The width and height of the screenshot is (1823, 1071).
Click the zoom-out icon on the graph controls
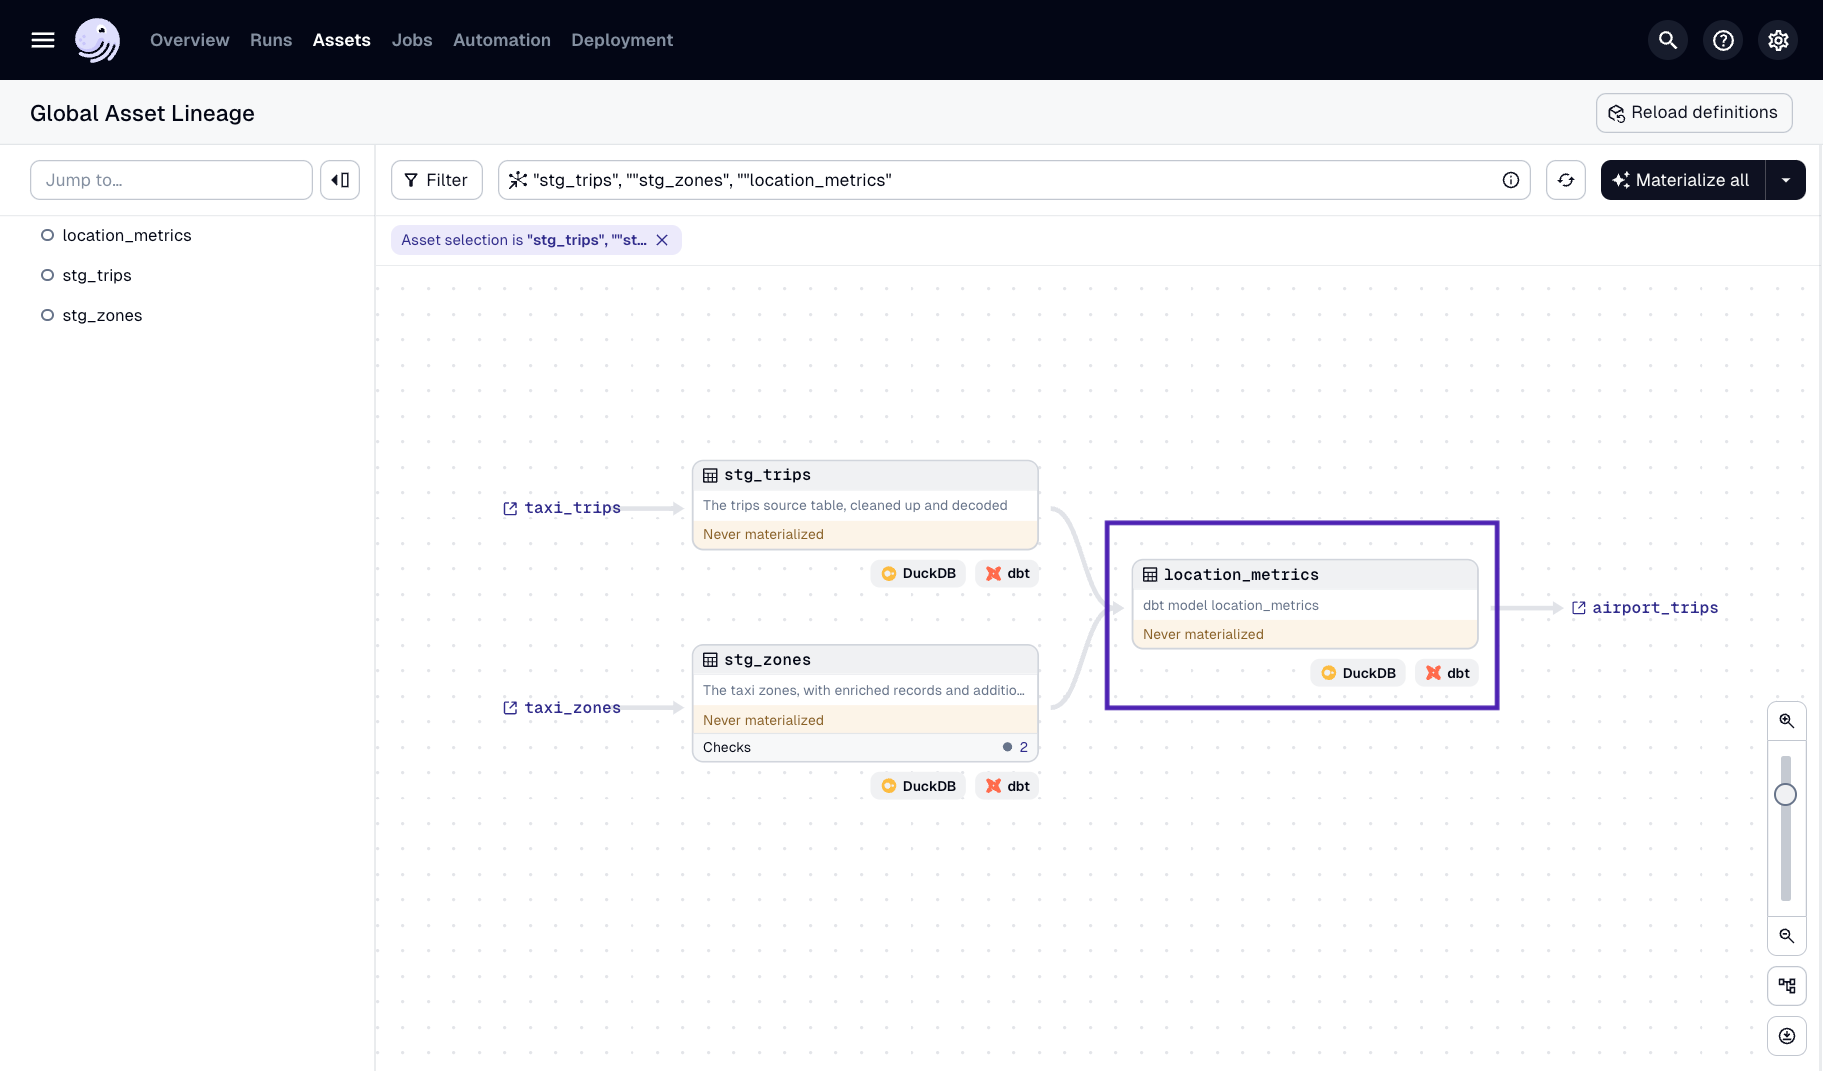(1787, 937)
